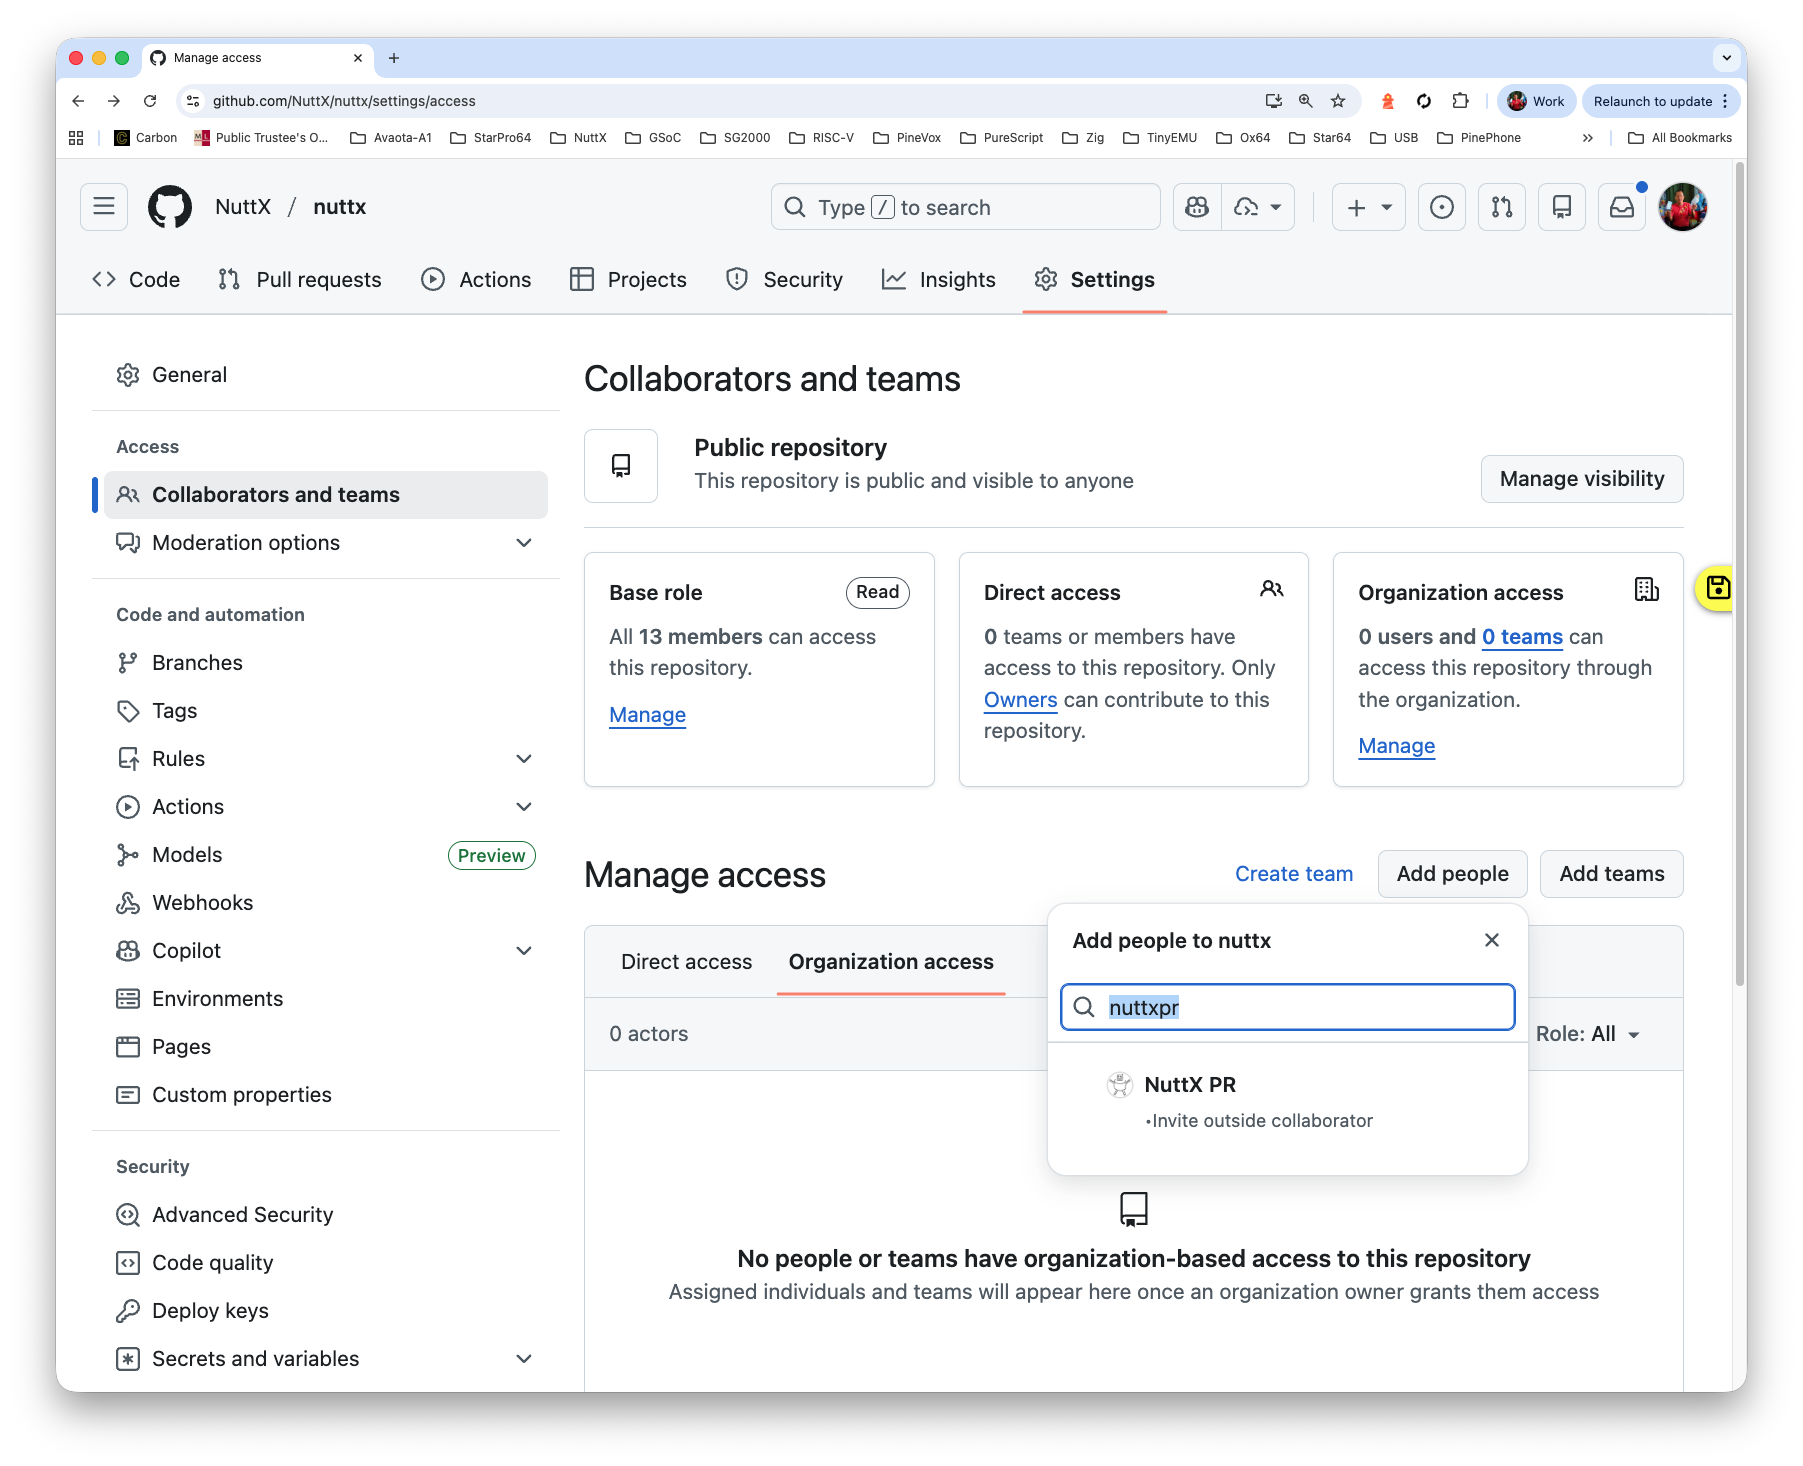1803x1466 pixels.
Task: Expand Moderation options in sidebar
Action: coord(523,543)
